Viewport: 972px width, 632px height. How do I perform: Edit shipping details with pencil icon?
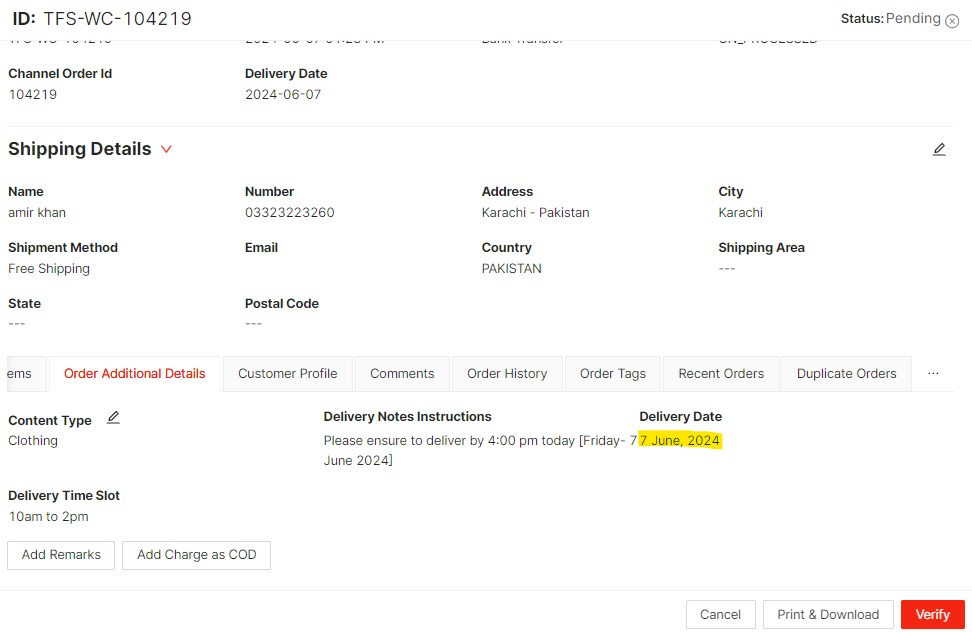click(939, 149)
